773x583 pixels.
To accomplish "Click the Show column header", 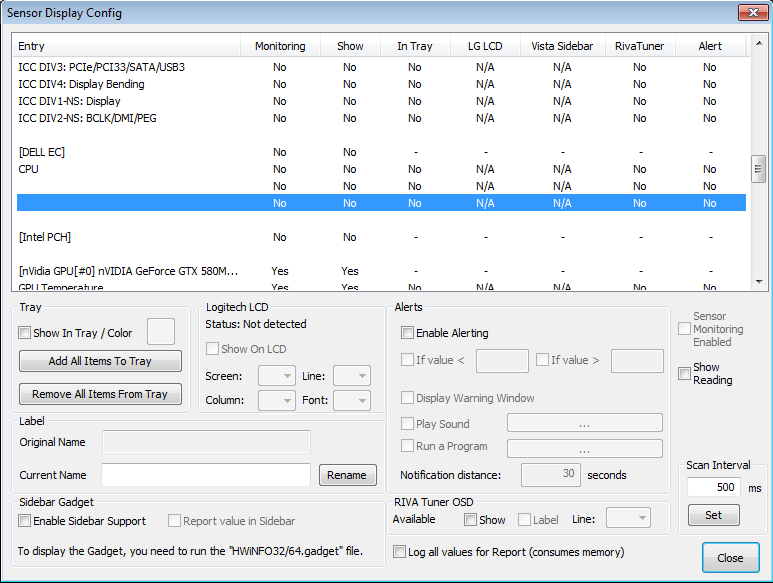I will 350,46.
